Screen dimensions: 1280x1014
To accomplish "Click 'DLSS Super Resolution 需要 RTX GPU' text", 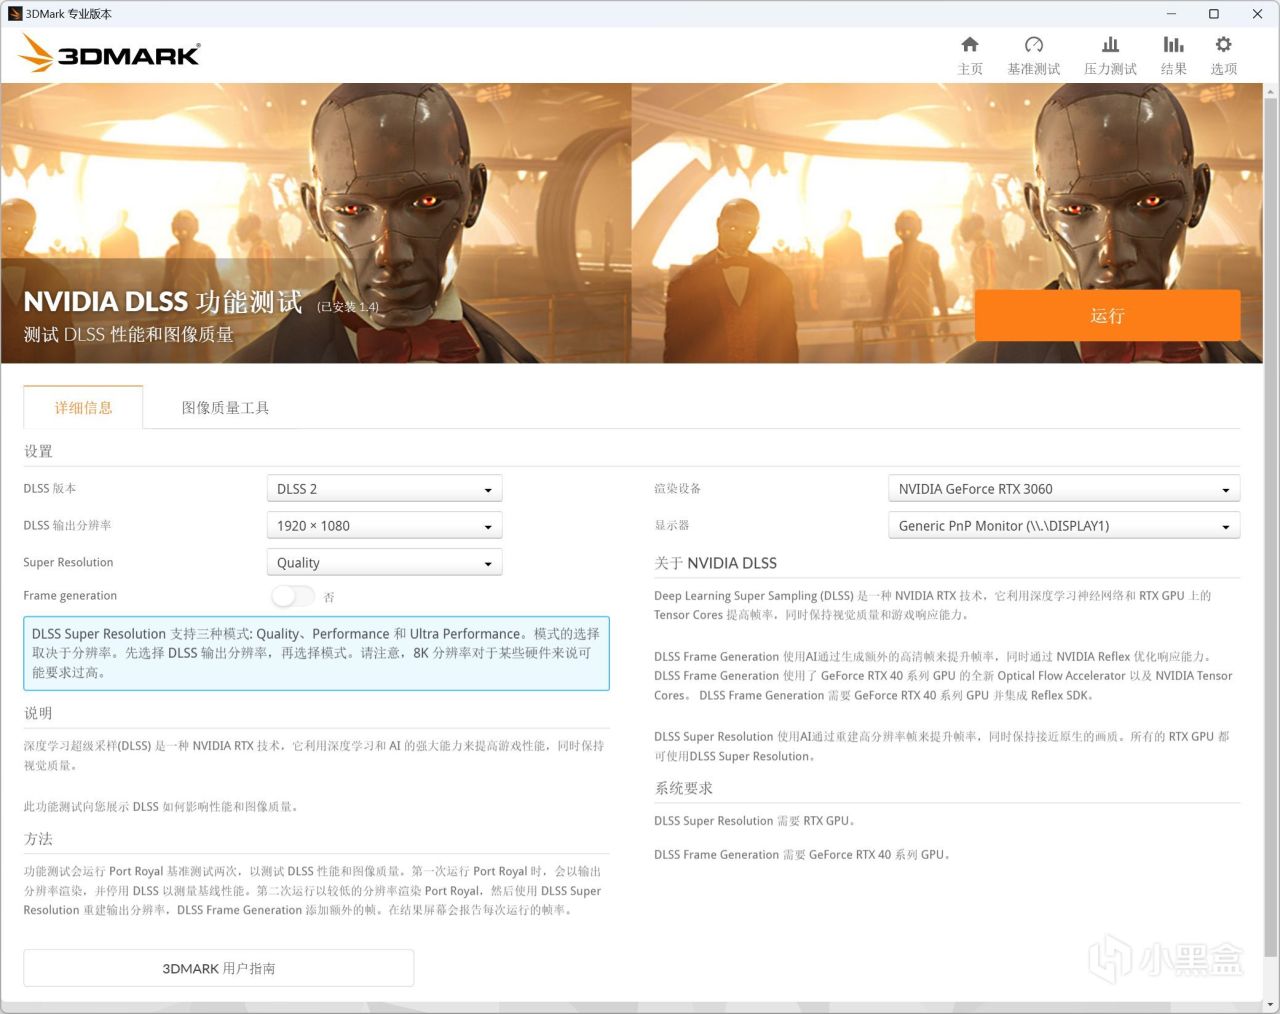I will click(x=755, y=821).
